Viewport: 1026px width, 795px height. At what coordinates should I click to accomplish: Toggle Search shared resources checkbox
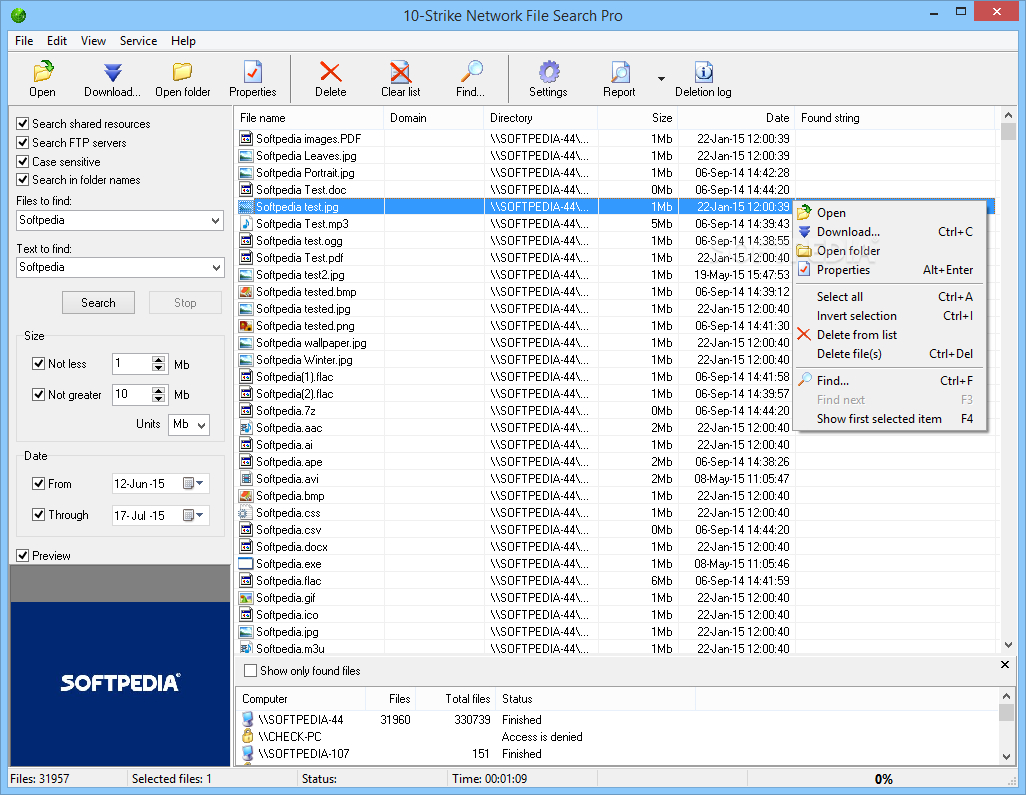click(23, 124)
